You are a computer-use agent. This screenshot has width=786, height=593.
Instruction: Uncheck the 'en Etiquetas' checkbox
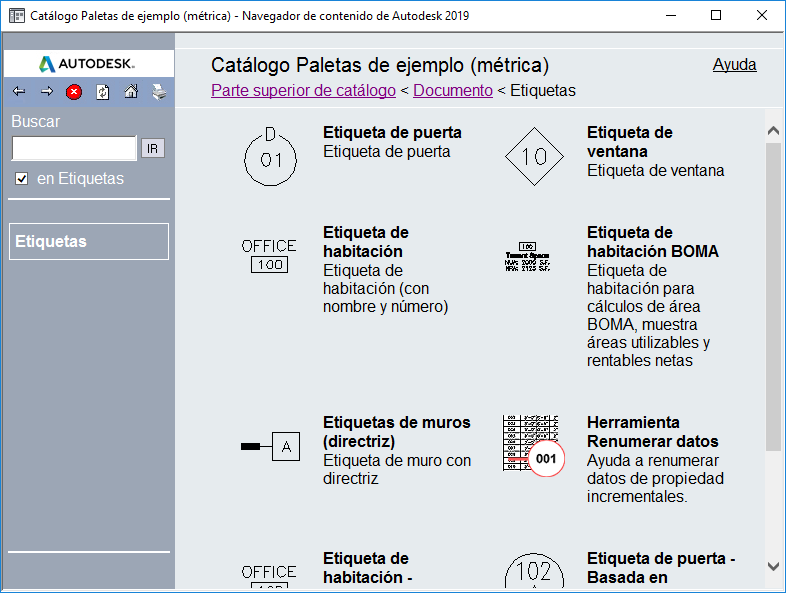[x=21, y=178]
